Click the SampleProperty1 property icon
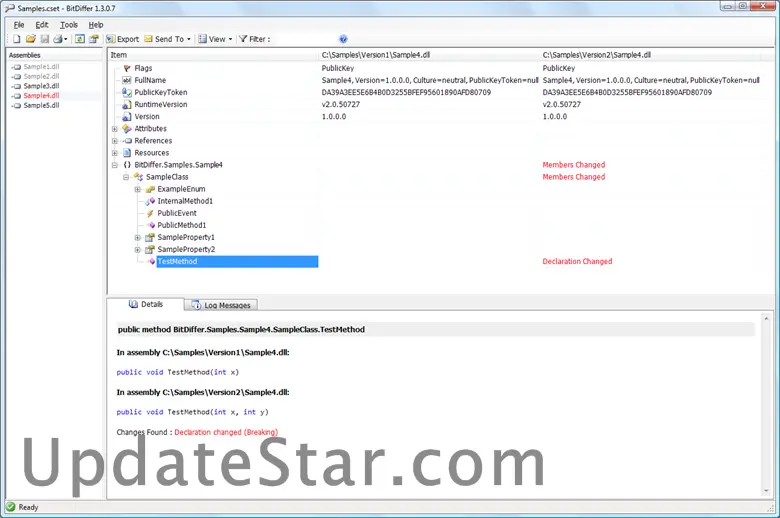Viewport: 780px width, 518px height. (150, 237)
